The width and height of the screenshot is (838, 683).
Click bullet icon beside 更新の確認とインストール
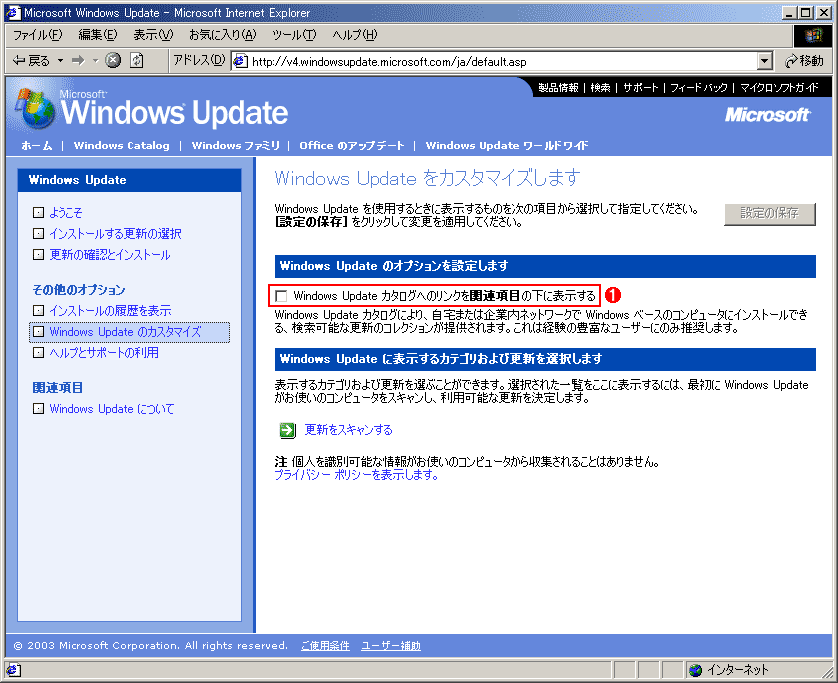pos(38,255)
